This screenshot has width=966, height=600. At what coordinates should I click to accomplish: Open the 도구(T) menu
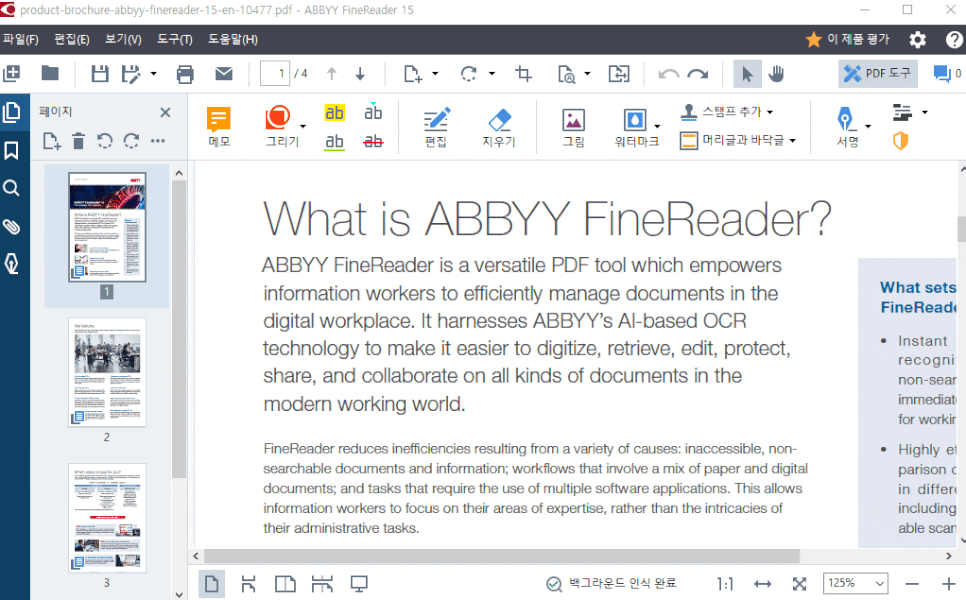click(x=174, y=39)
